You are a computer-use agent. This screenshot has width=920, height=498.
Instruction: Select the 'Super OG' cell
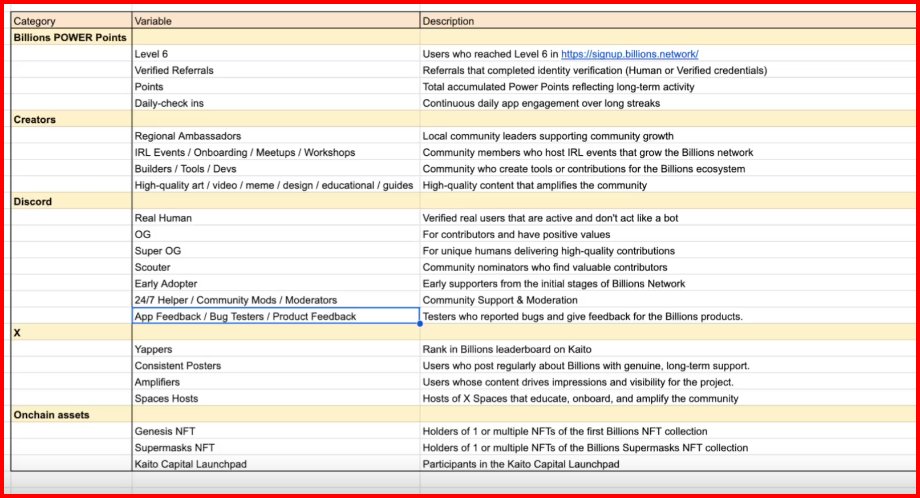[x=276, y=250]
